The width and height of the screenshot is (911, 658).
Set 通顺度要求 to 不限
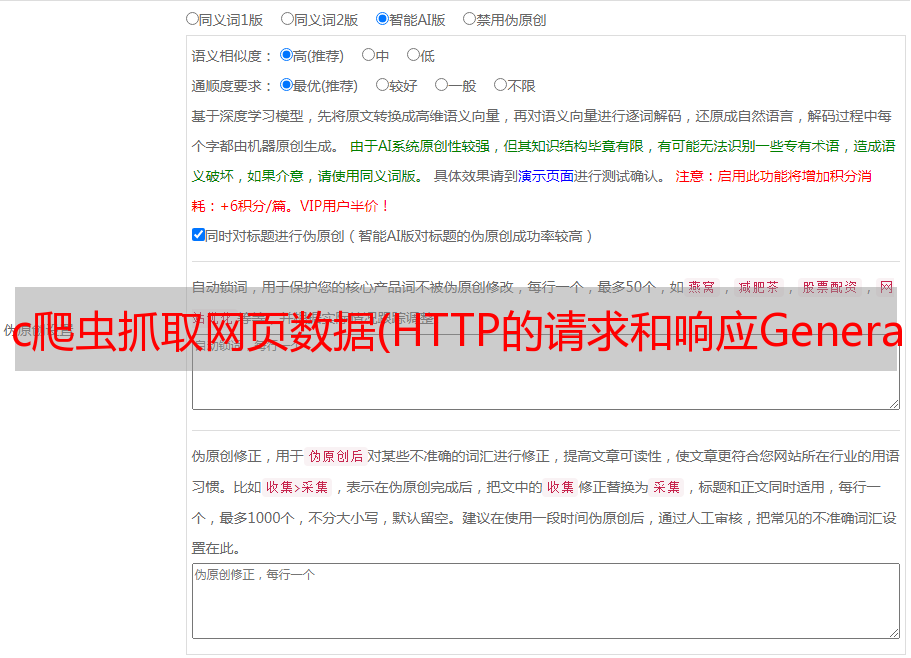tap(500, 85)
